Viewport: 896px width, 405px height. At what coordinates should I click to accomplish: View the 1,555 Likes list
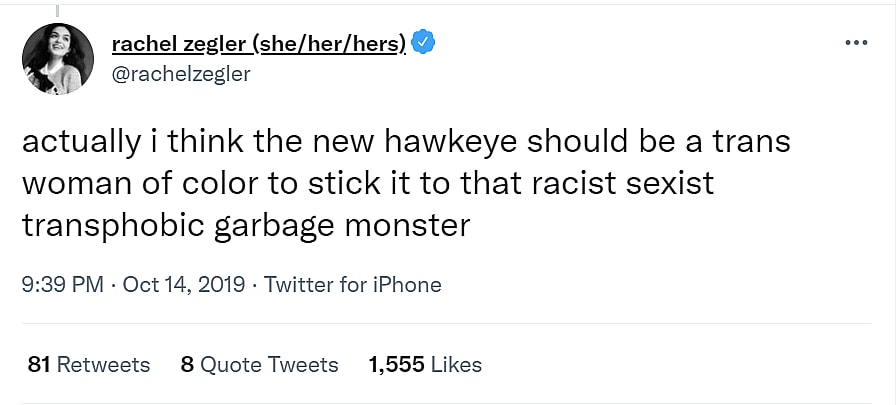tap(425, 365)
